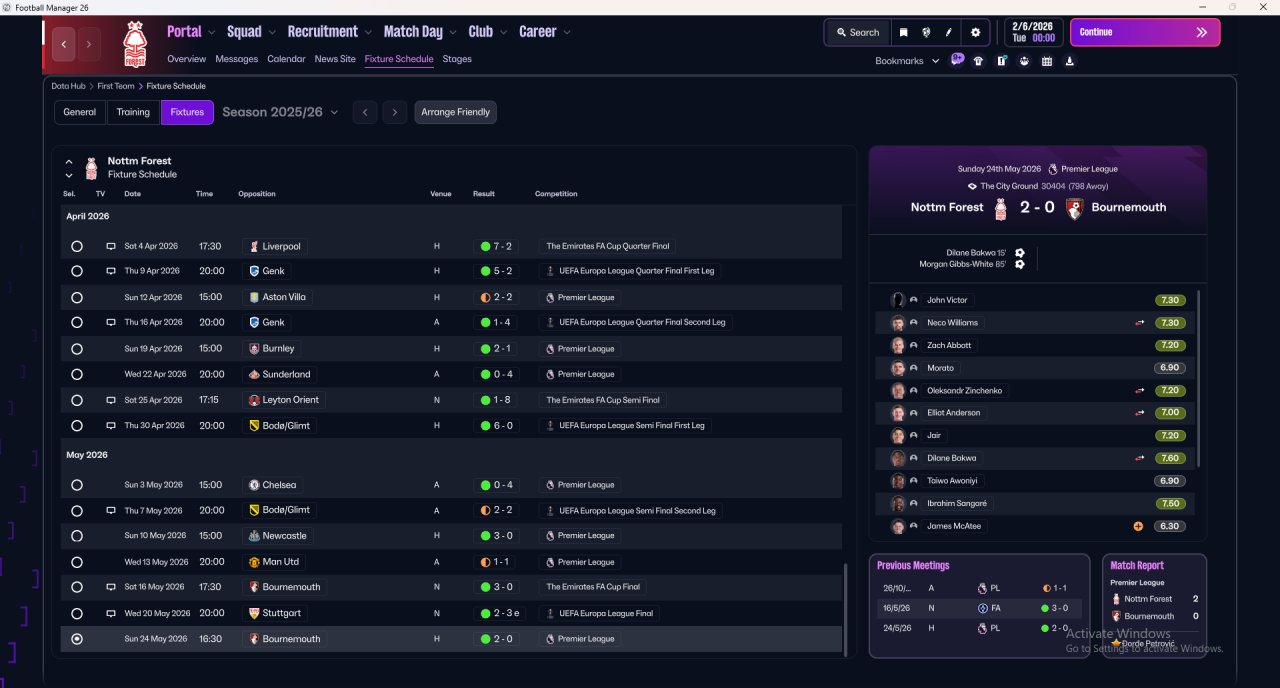Viewport: 1280px width, 688px height.
Task: Open the exclamation notice bookmark icon
Action: coord(1001,61)
